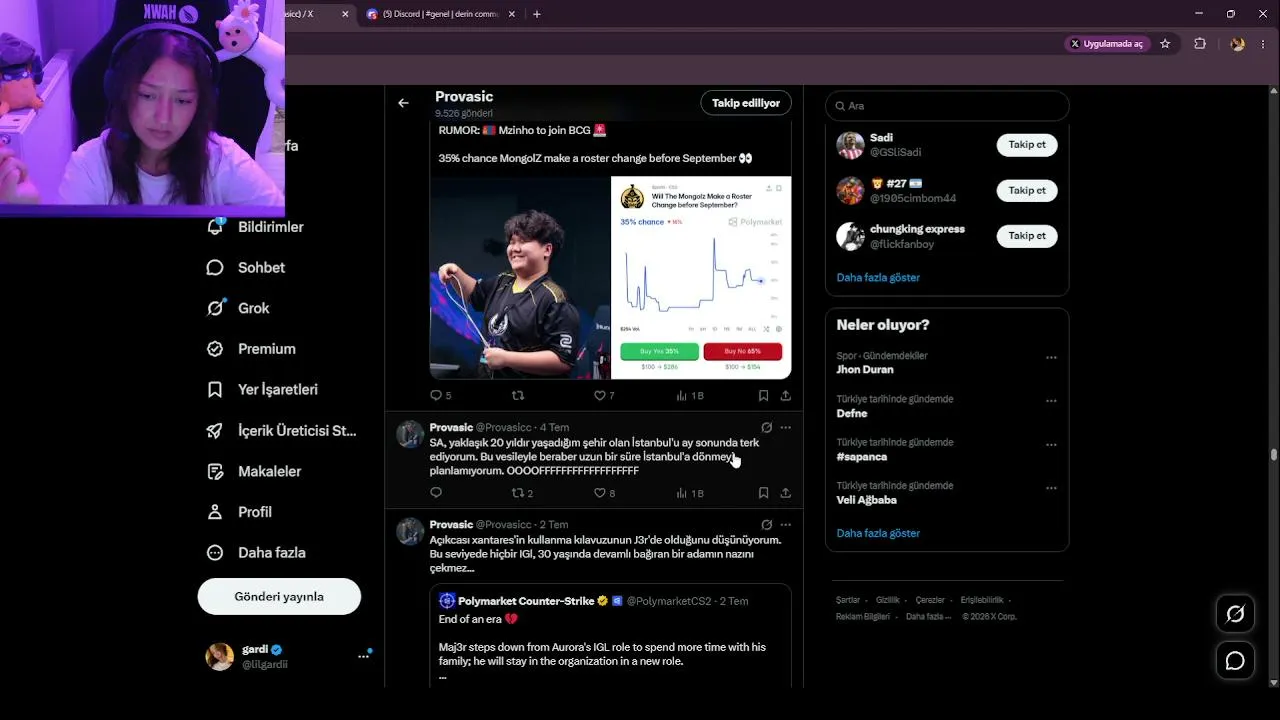The height and width of the screenshot is (720, 1280).
Task: Show more follow suggestions with Daha fazla göster
Action: click(878, 277)
